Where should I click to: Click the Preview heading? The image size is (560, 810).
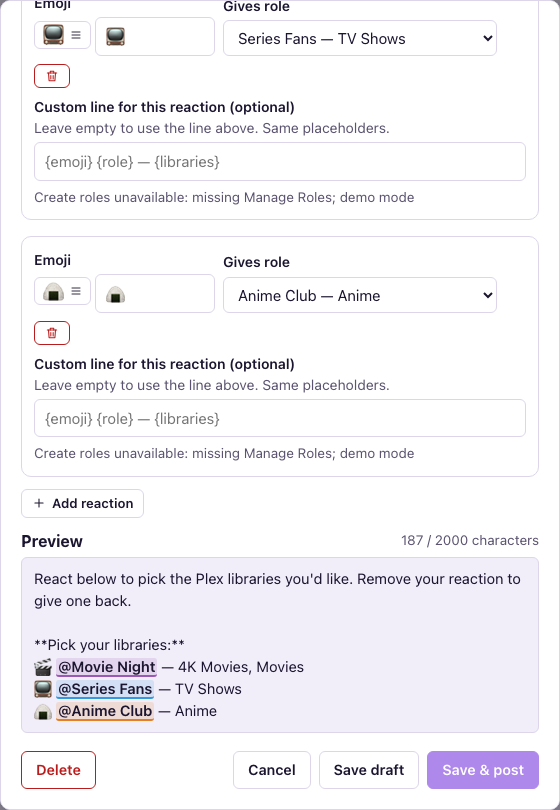pos(52,541)
